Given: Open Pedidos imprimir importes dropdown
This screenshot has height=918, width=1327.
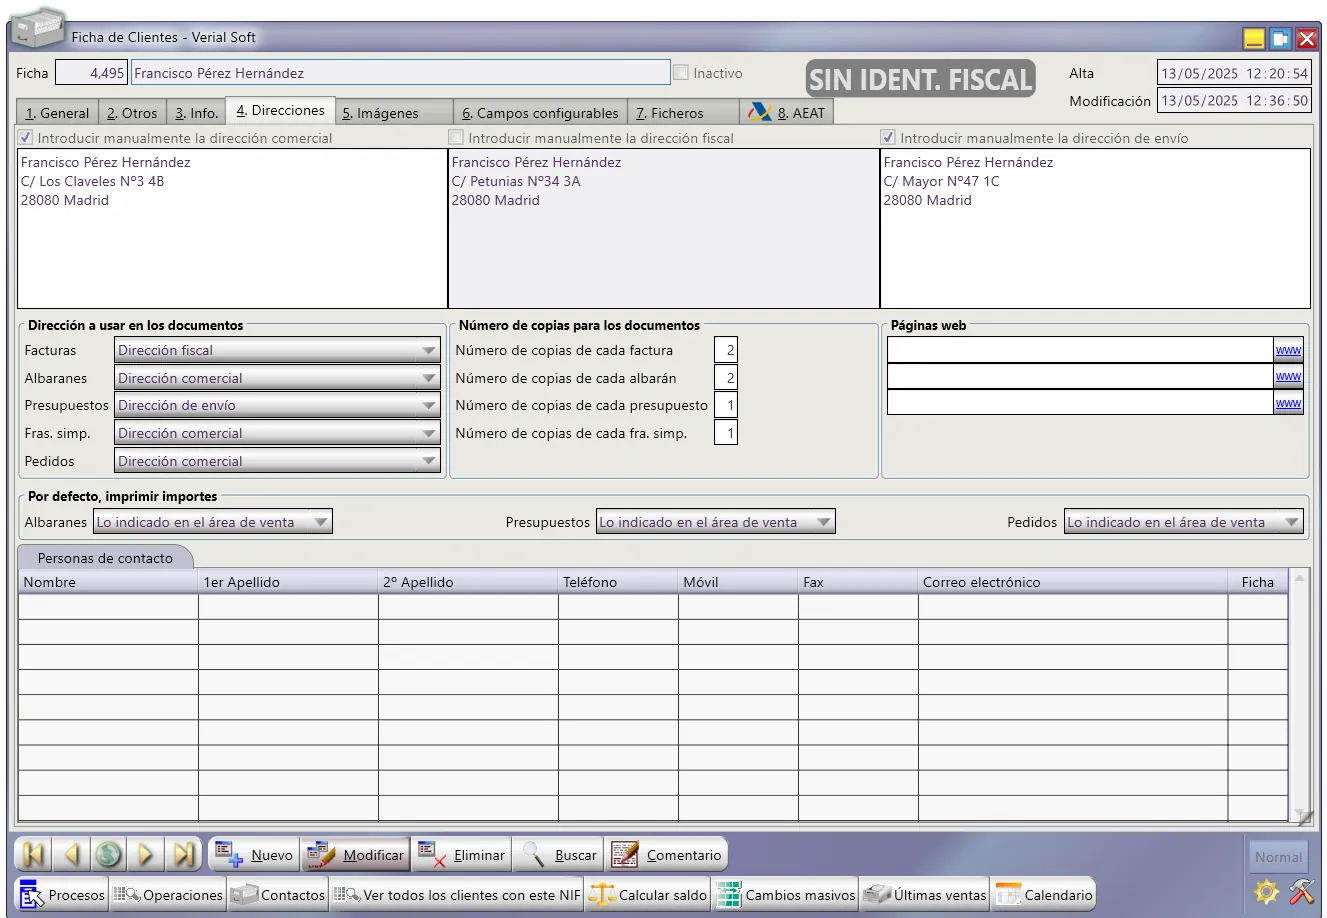Looking at the screenshot, I should 1291,522.
